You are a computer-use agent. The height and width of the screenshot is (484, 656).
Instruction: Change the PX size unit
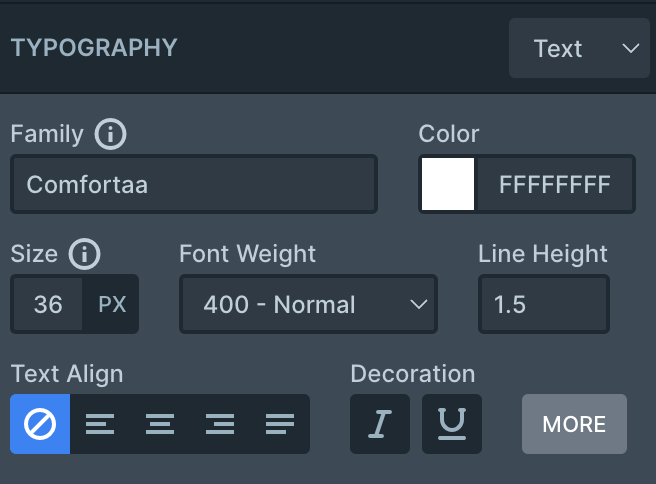[x=111, y=304]
